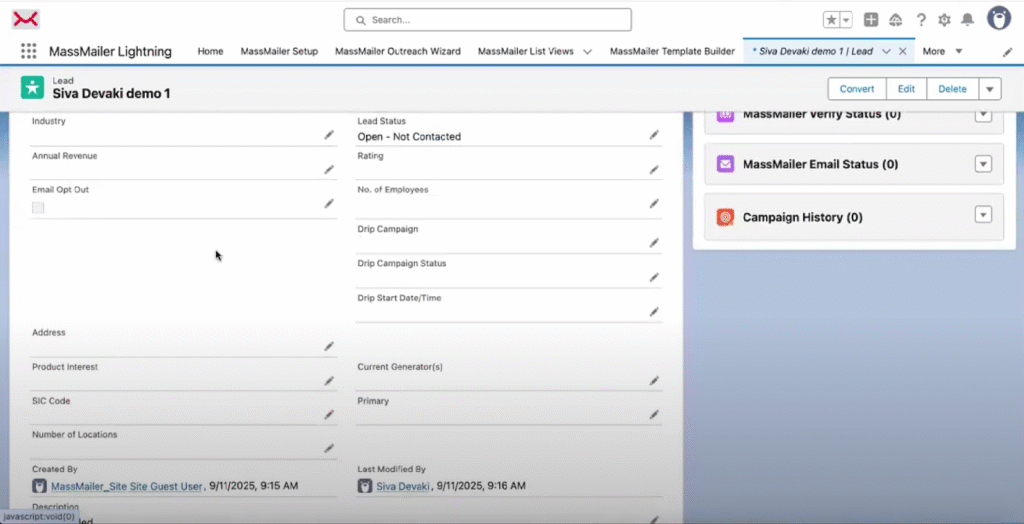Close the Siva Devaki demo 1 tab
The height and width of the screenshot is (524, 1024).
click(x=903, y=52)
